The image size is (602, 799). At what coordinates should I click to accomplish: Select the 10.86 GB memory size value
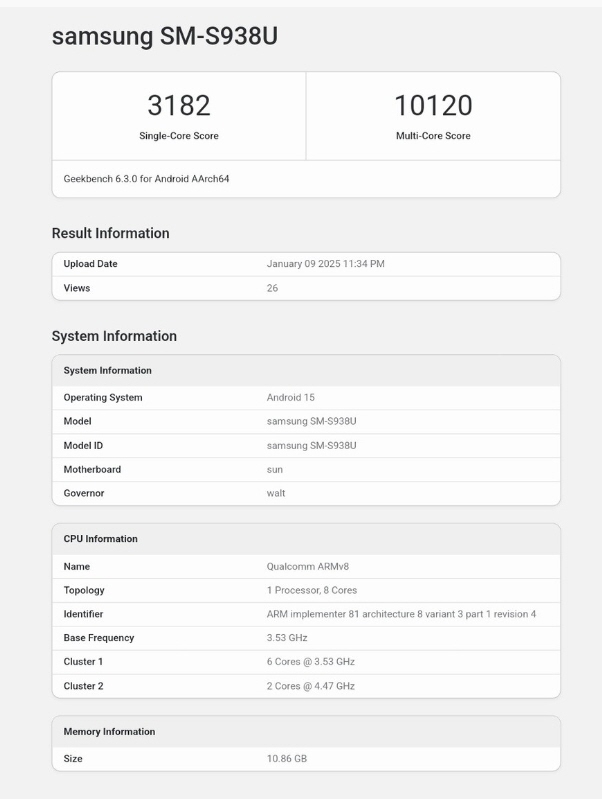click(x=286, y=758)
